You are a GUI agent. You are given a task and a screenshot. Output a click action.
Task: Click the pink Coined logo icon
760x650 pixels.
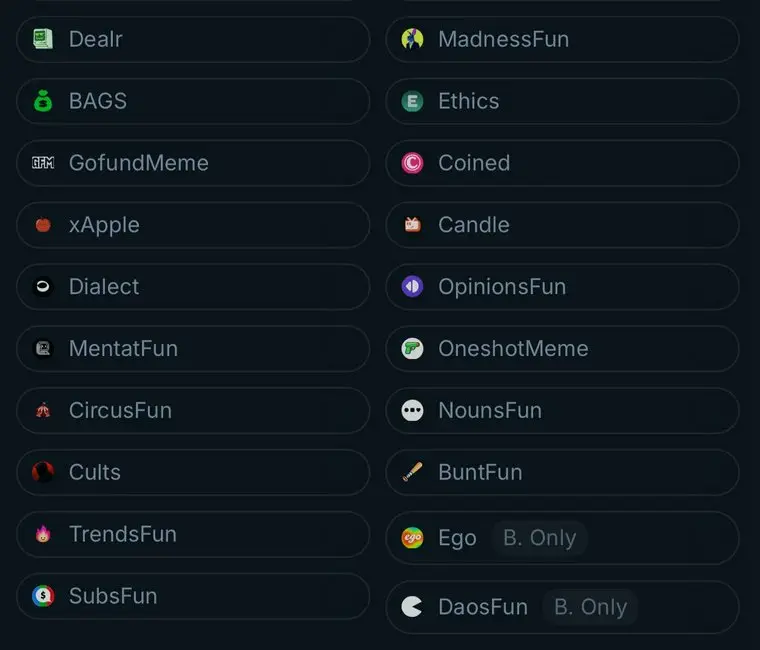point(412,163)
